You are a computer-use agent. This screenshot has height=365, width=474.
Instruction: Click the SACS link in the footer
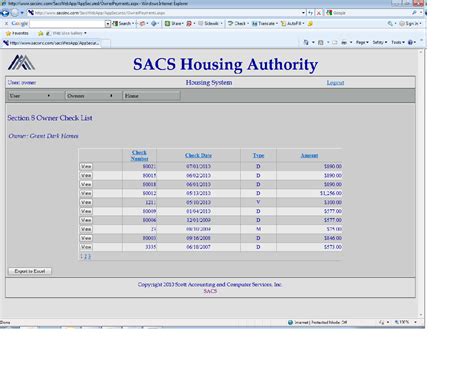(210, 291)
